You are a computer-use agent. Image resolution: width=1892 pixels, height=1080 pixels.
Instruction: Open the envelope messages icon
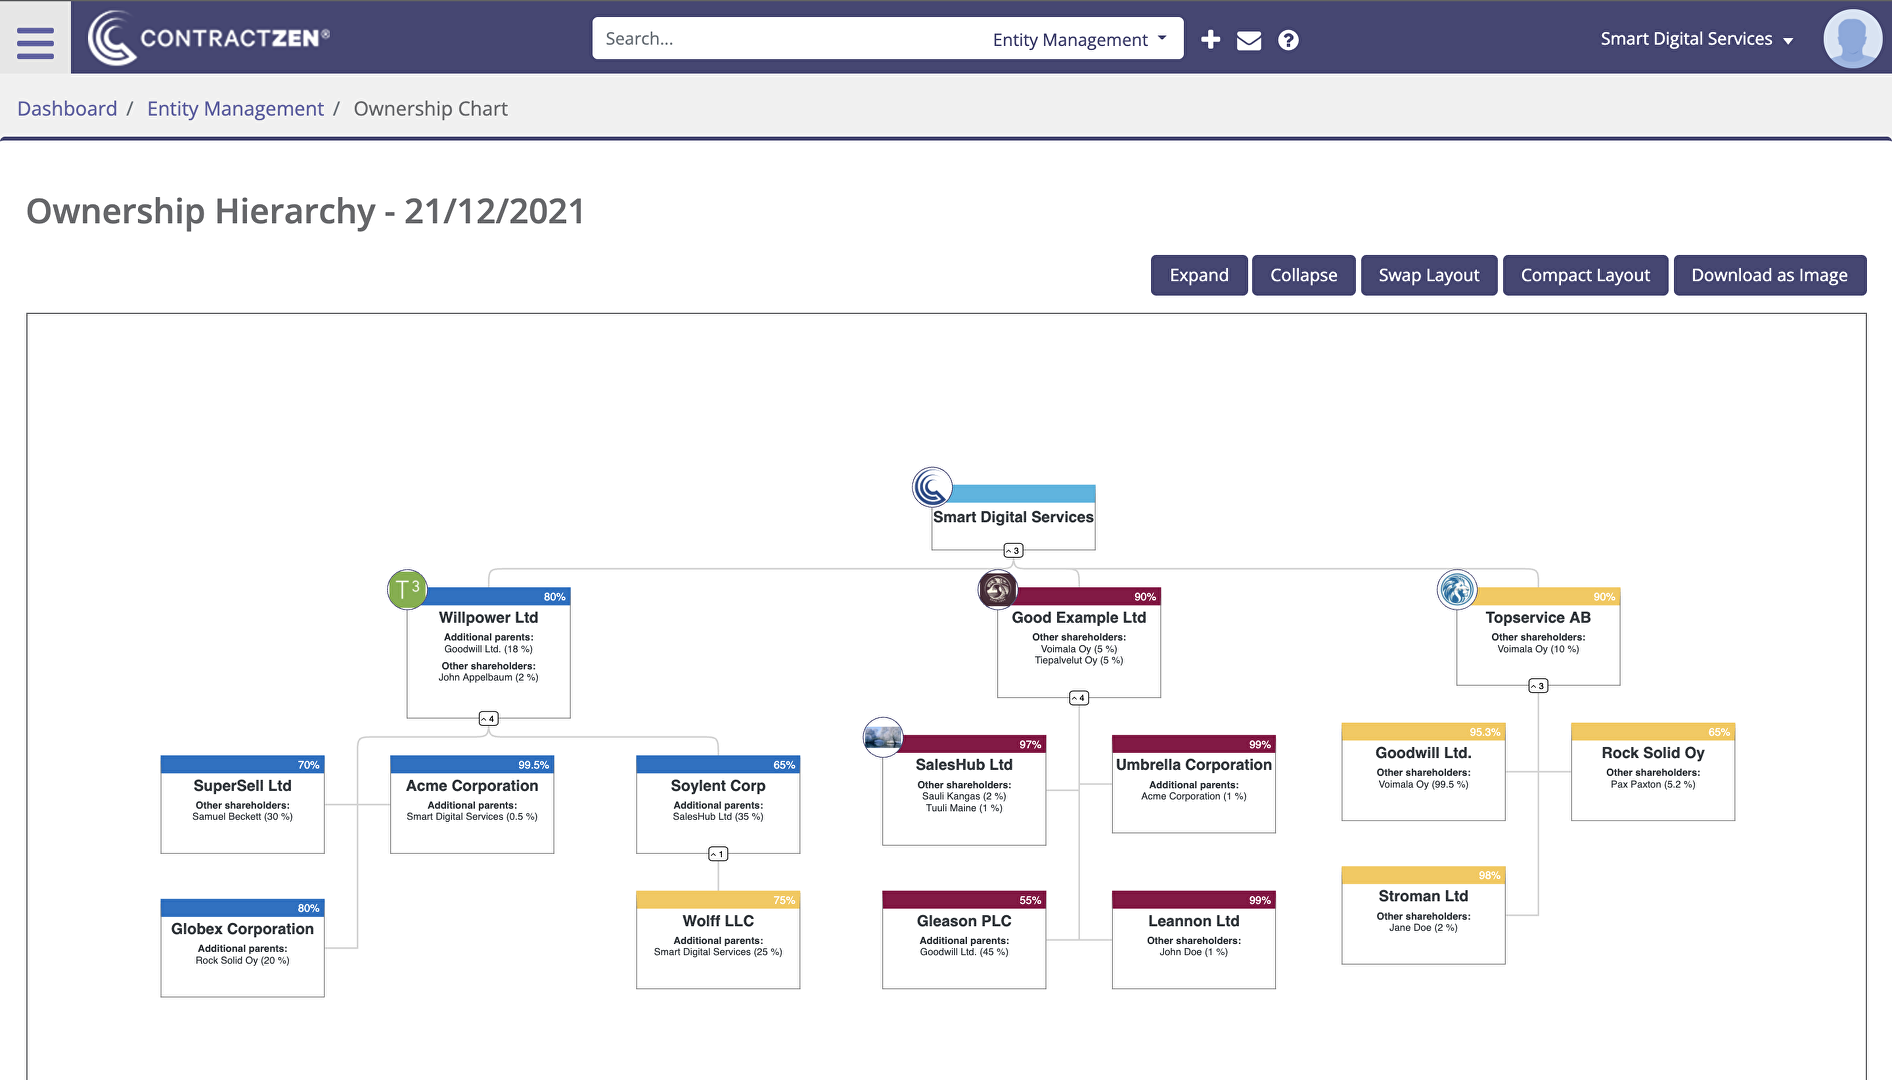[x=1249, y=41]
